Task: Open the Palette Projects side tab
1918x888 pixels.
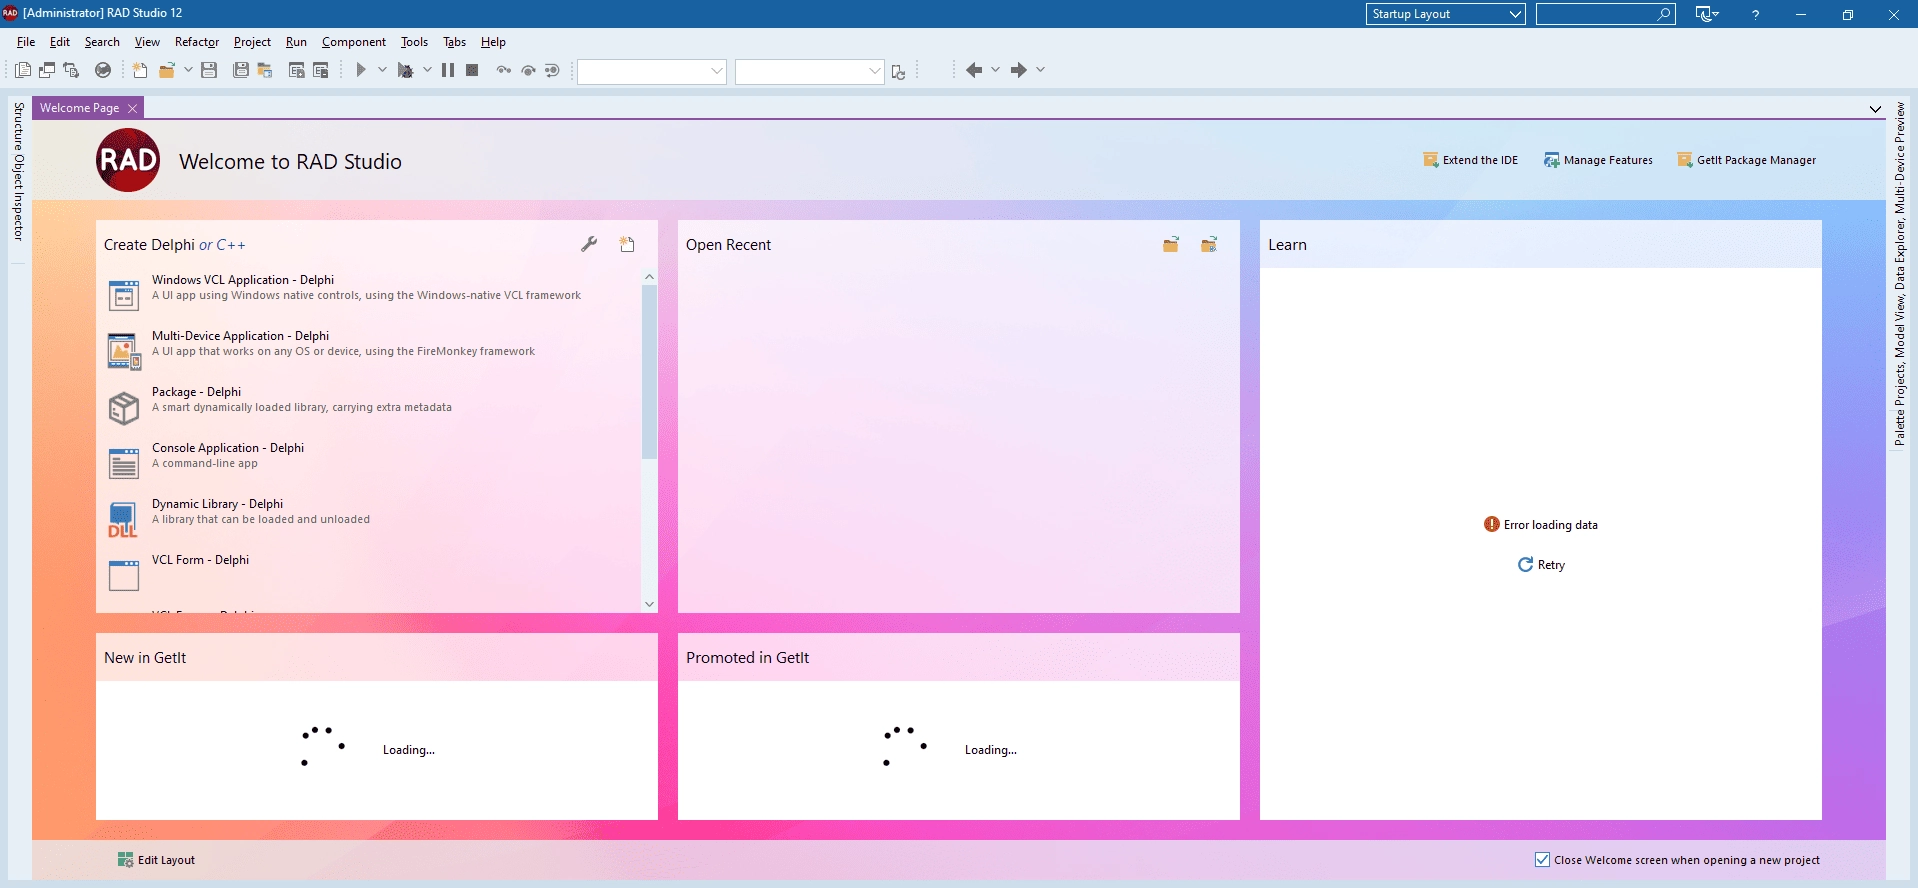Action: tap(1899, 273)
